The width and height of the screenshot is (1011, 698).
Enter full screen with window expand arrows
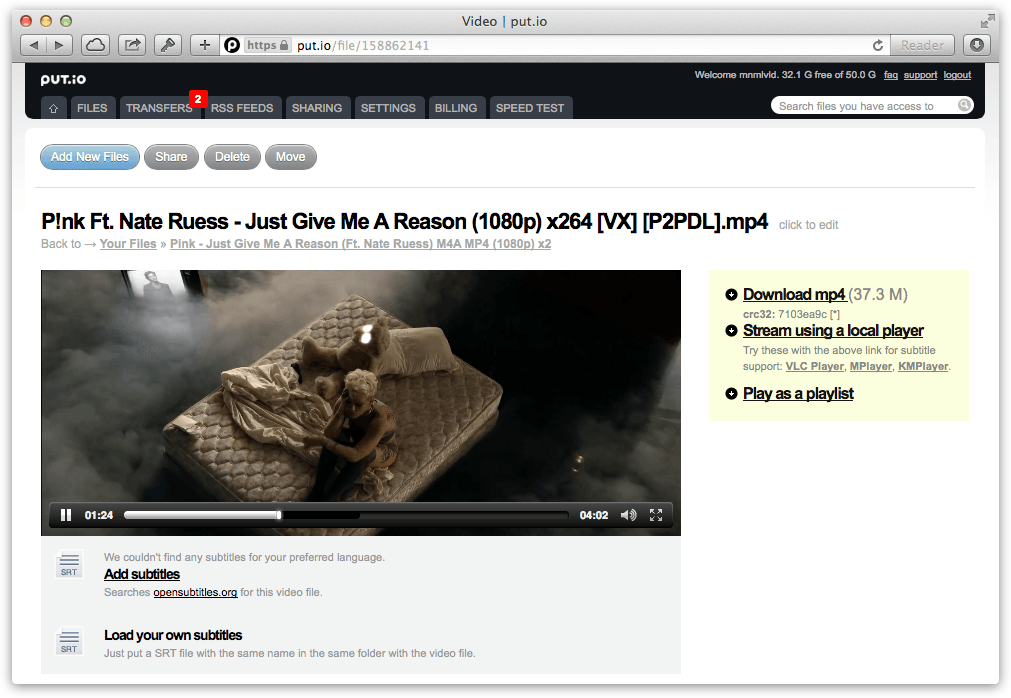click(987, 21)
